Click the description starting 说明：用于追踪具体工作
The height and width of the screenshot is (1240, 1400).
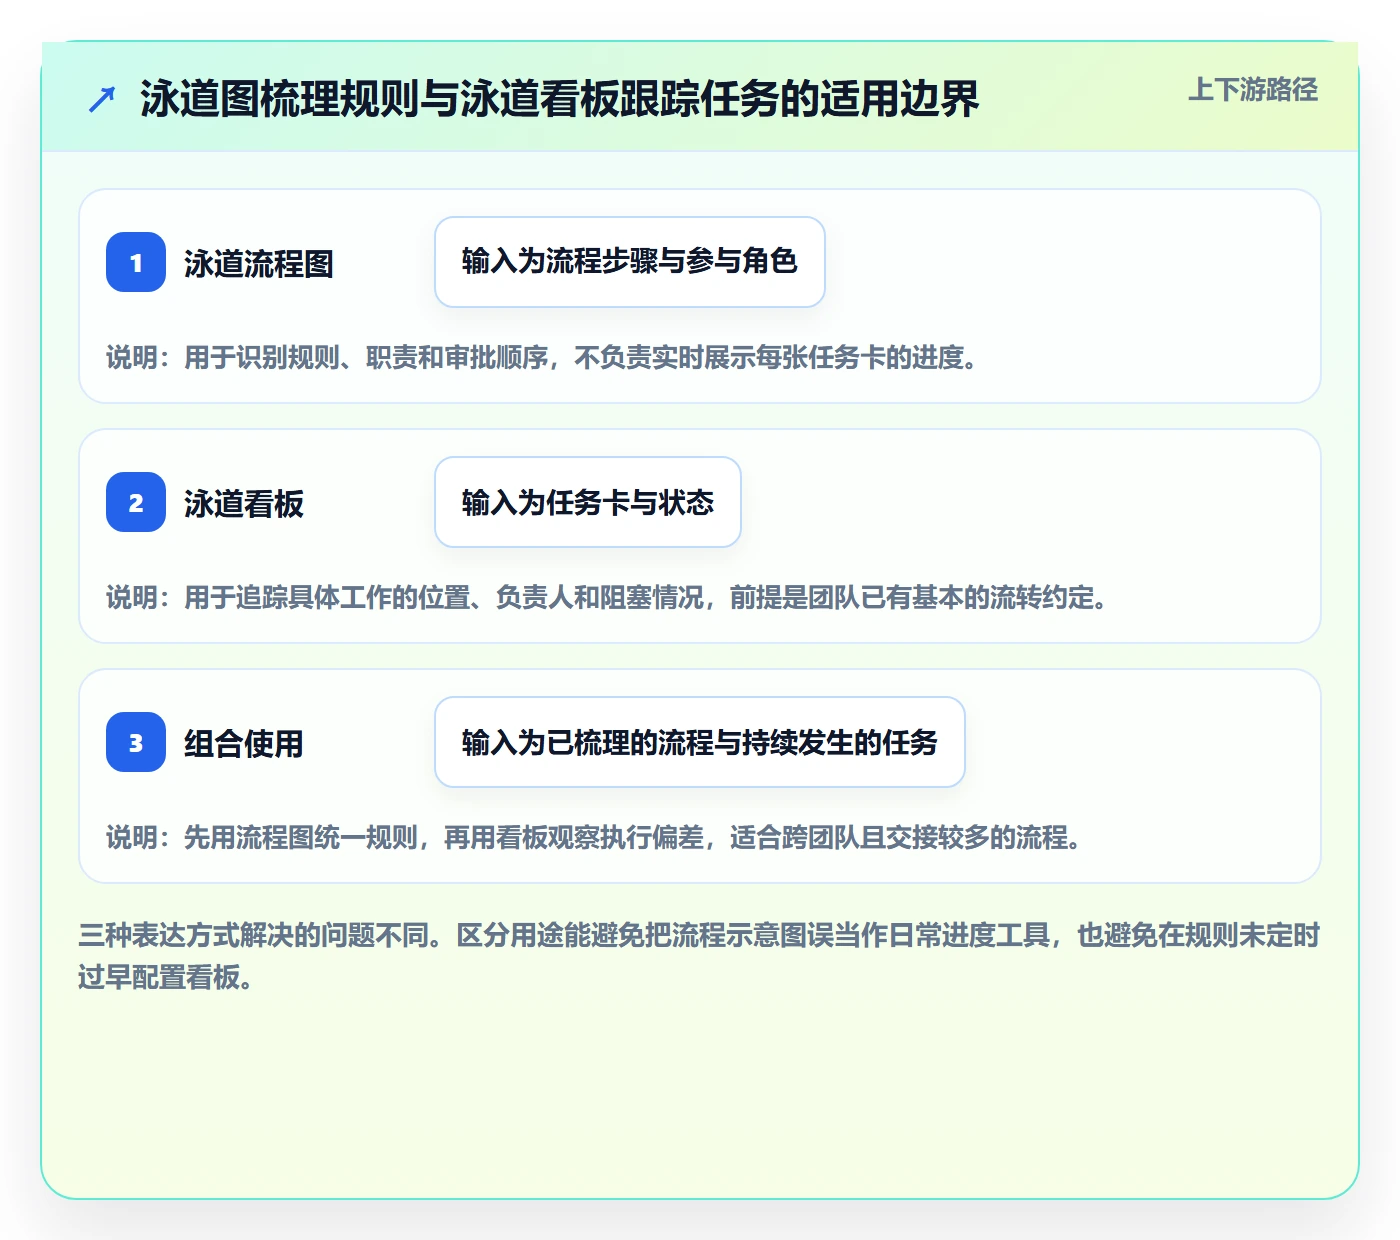click(x=607, y=598)
